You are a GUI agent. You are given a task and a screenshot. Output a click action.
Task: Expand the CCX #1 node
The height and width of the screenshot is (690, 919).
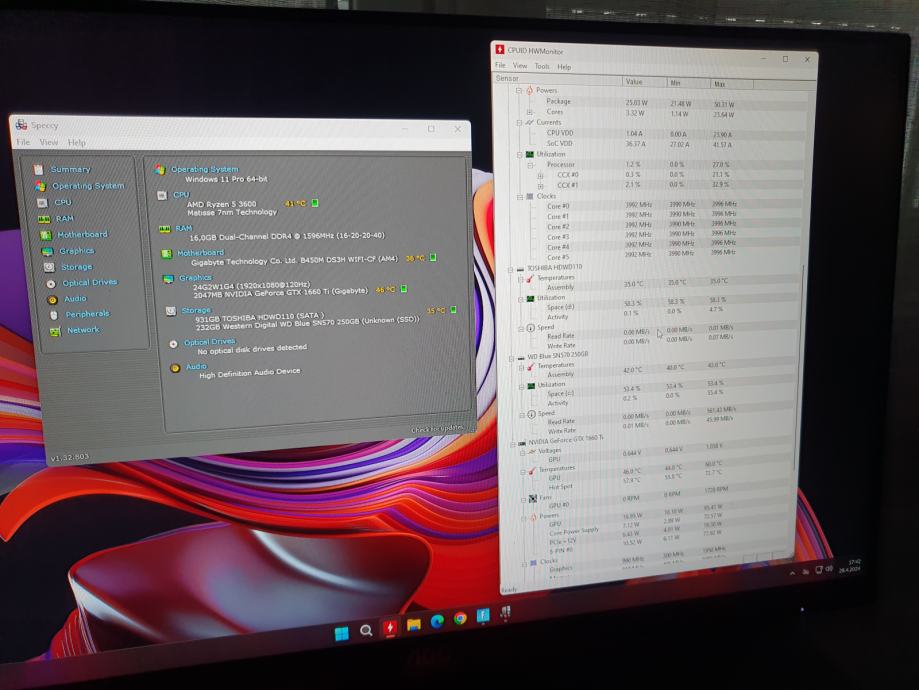coord(540,185)
